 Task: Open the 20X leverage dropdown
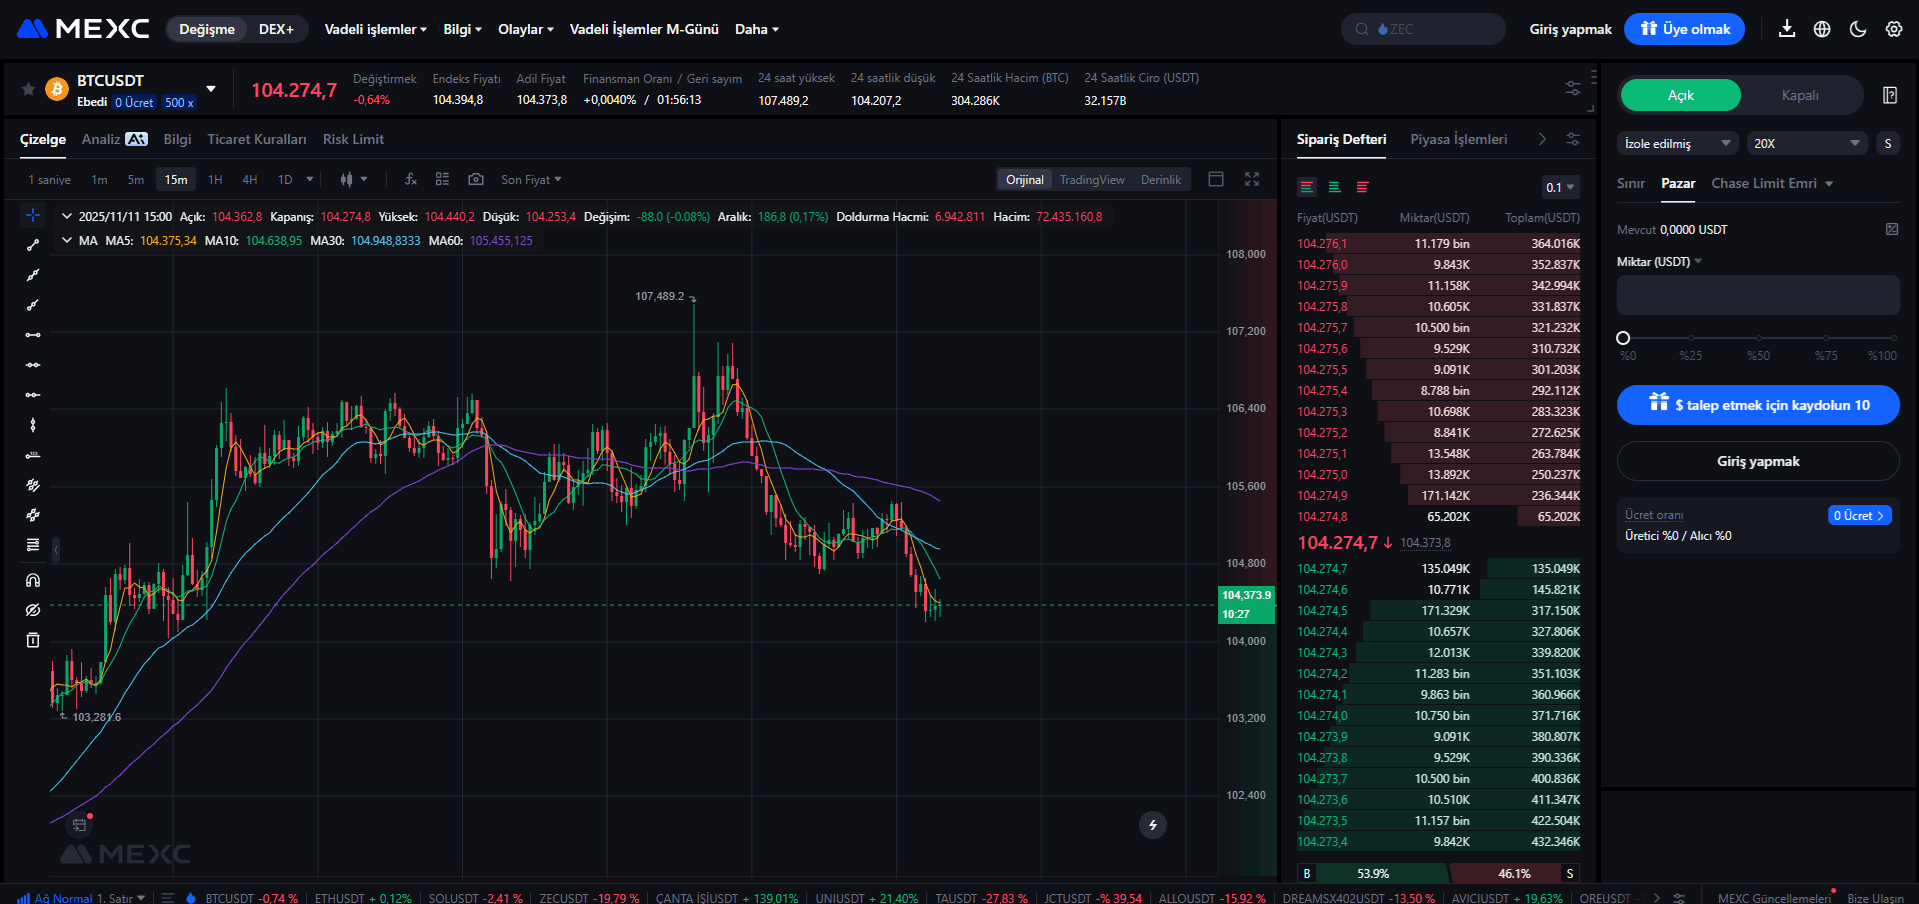pyautogui.click(x=1807, y=143)
